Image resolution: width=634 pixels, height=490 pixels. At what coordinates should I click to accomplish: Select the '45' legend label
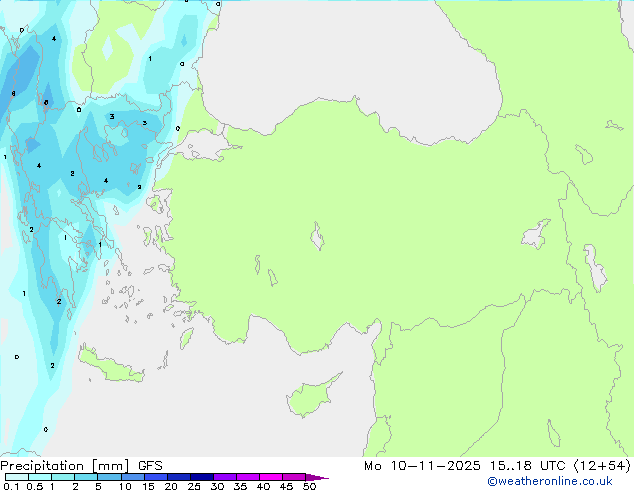(x=286, y=486)
